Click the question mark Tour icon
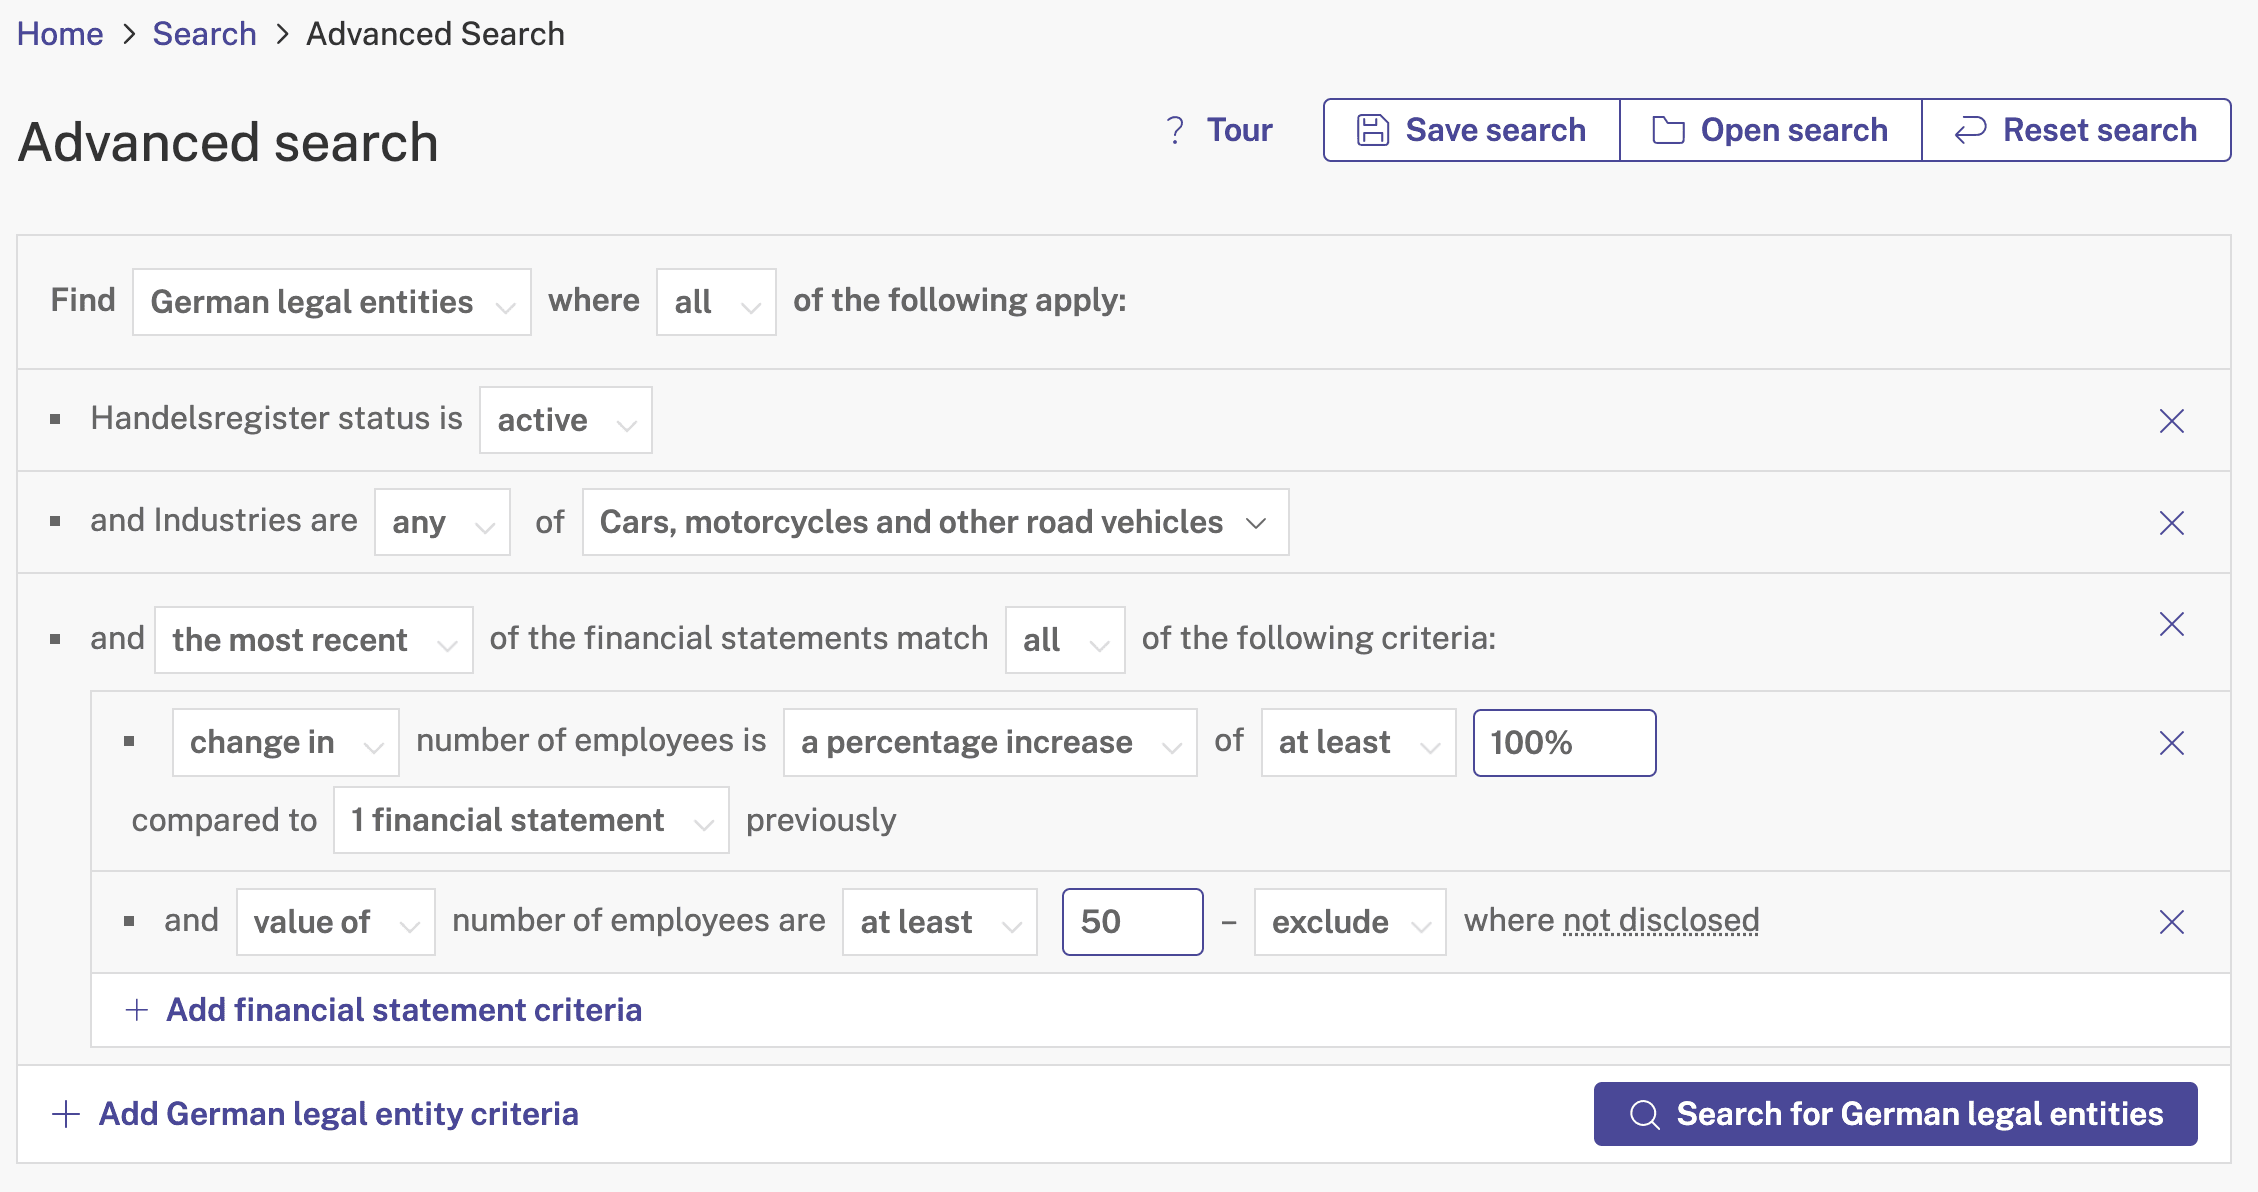This screenshot has height=1192, width=2258. point(1175,130)
